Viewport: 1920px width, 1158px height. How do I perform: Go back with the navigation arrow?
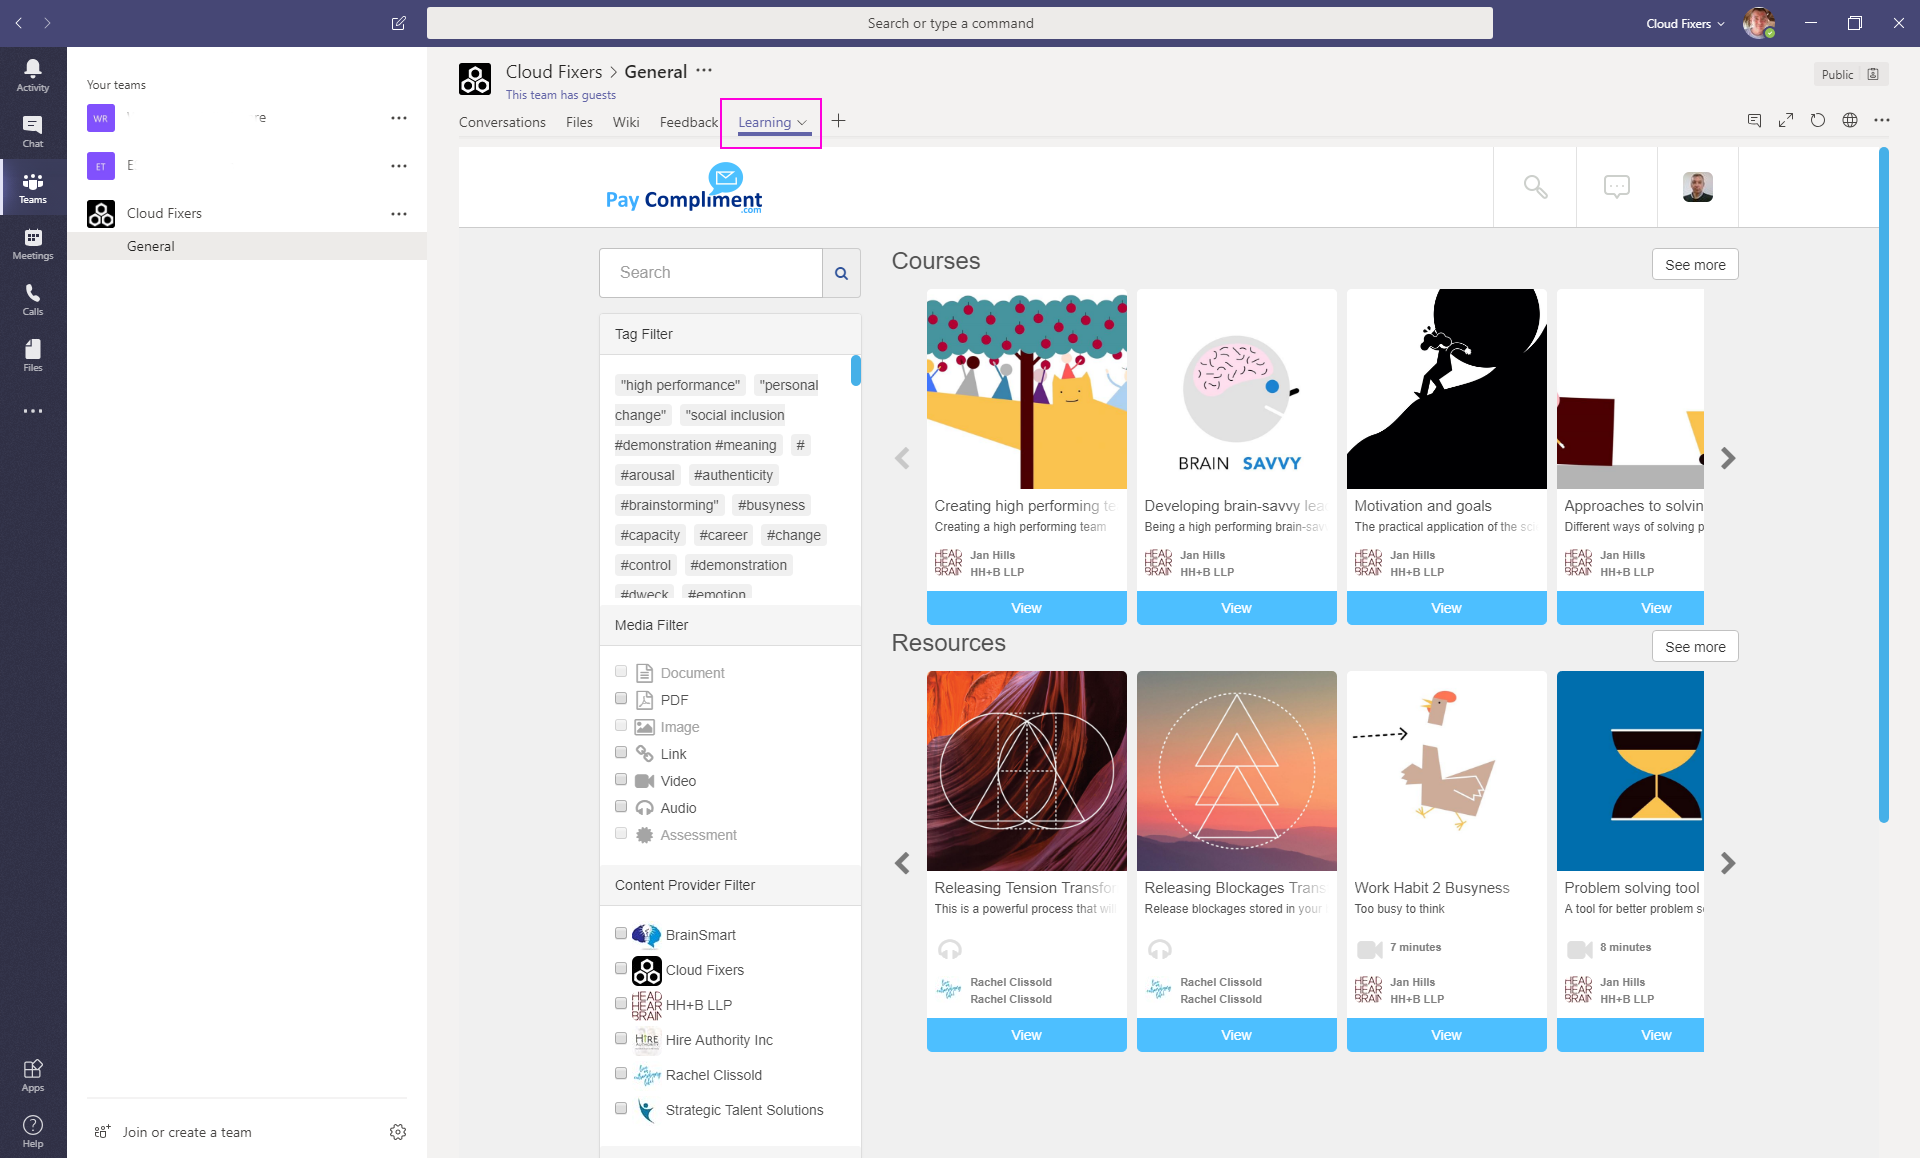coord(19,23)
